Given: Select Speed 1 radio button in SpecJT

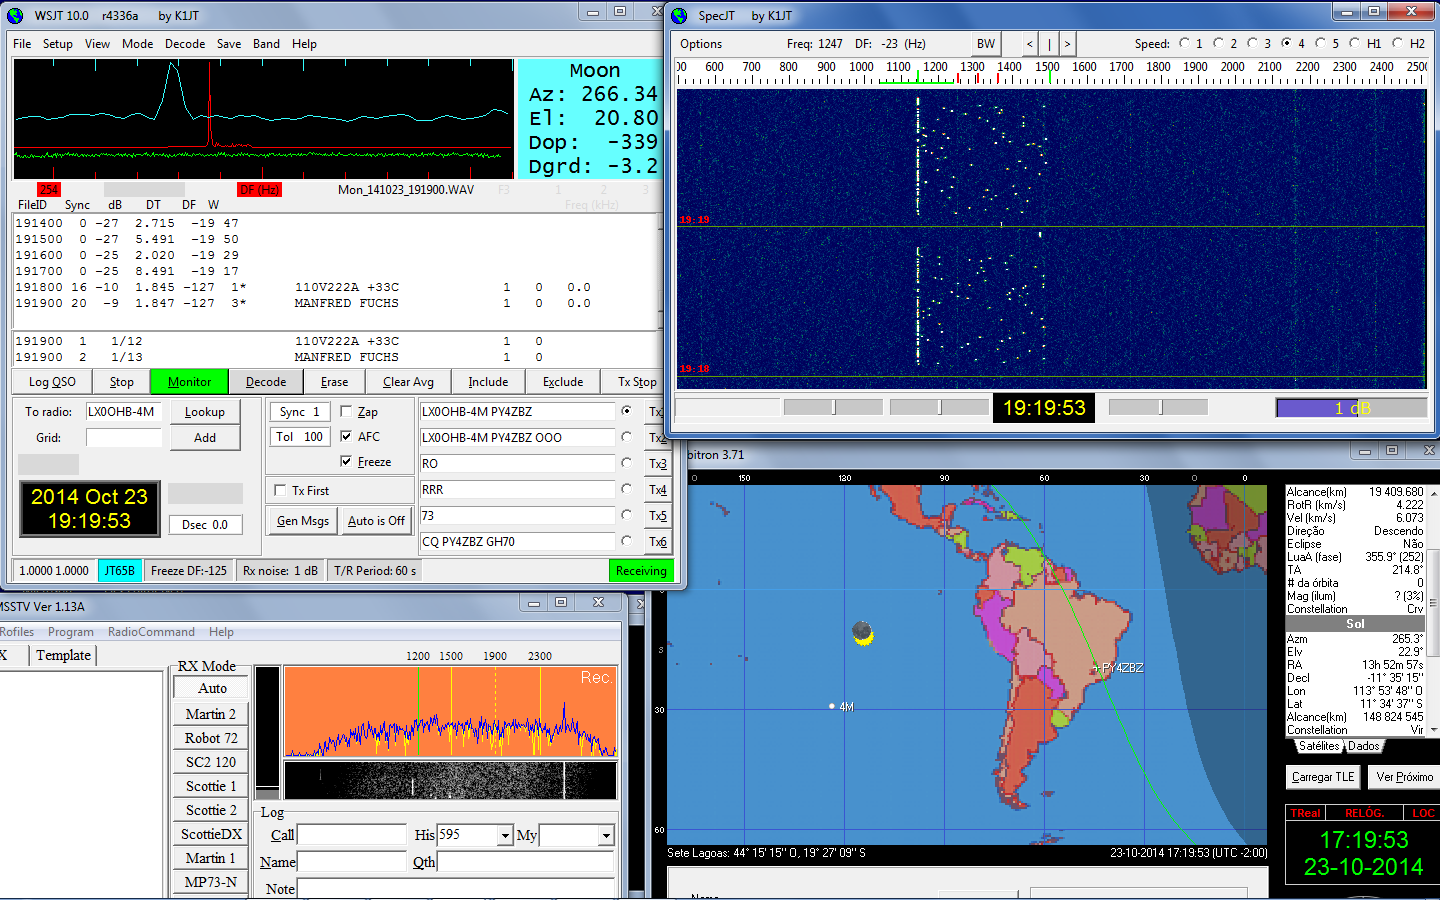Looking at the screenshot, I should [1184, 43].
